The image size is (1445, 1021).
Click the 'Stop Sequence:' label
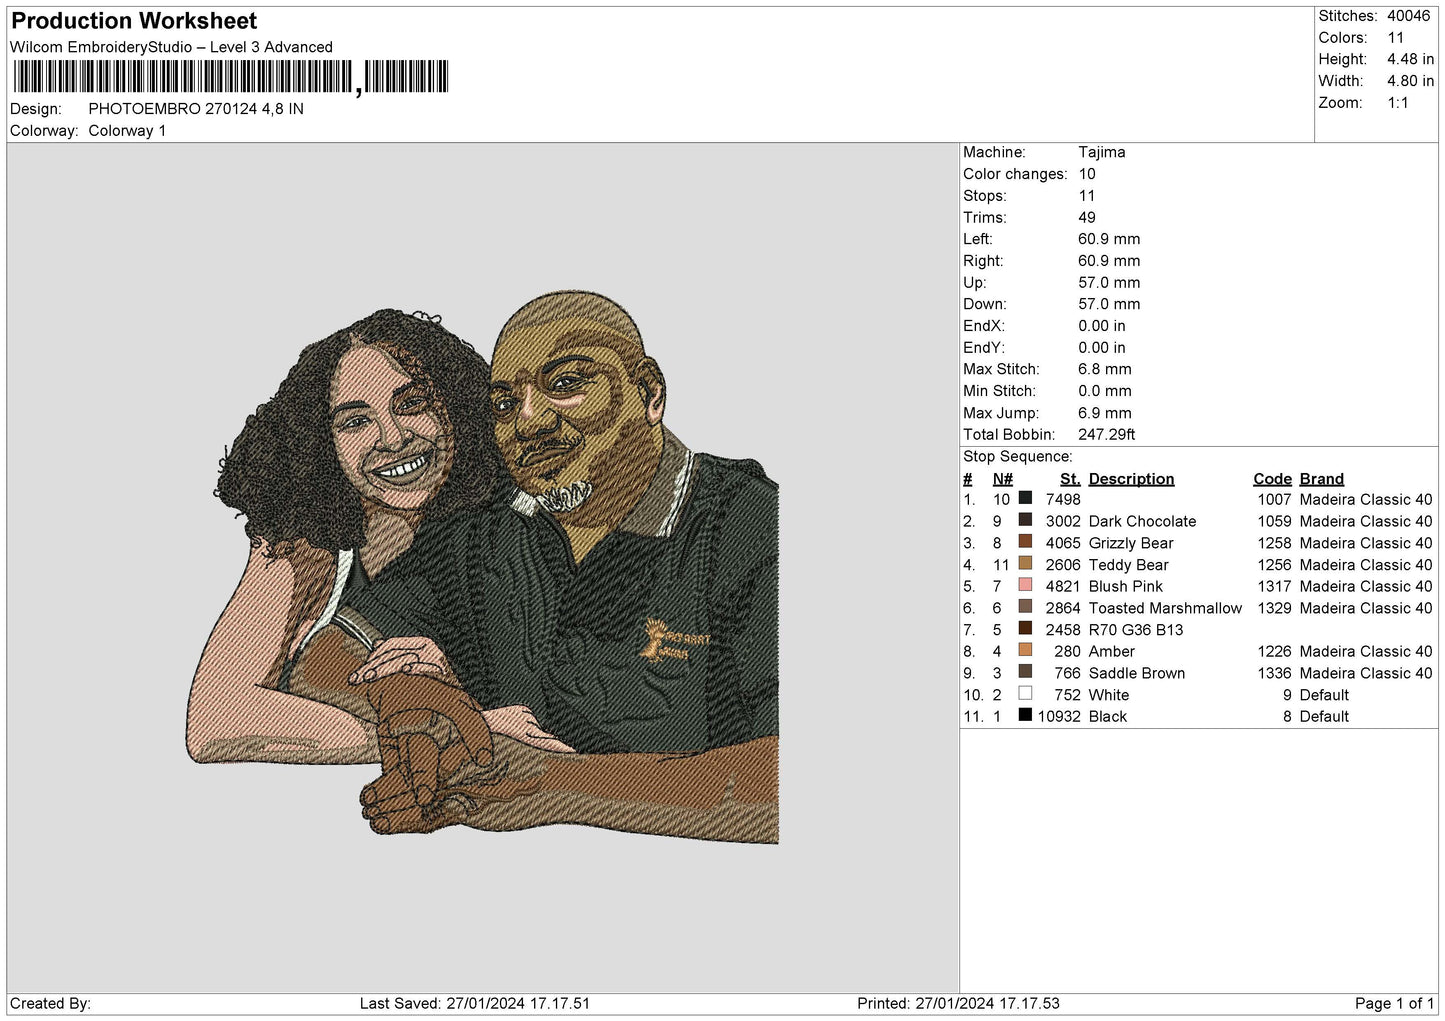1018,457
